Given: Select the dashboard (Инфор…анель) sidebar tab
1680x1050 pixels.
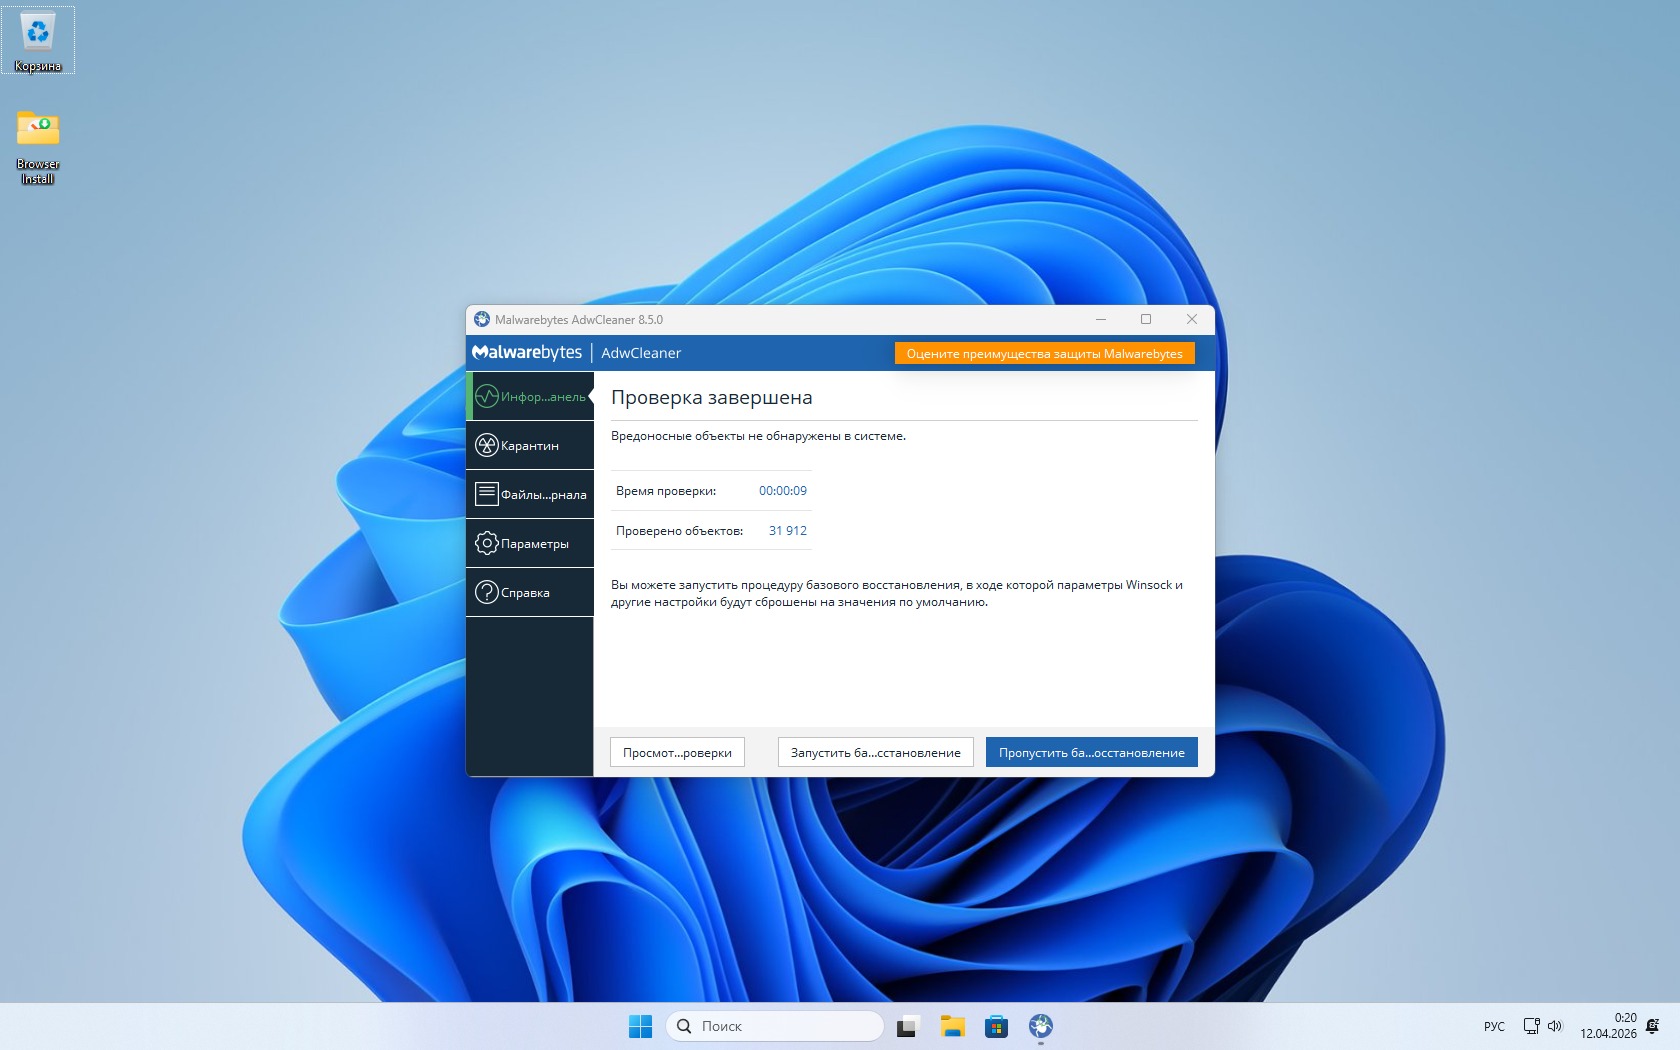Looking at the screenshot, I should (x=530, y=397).
